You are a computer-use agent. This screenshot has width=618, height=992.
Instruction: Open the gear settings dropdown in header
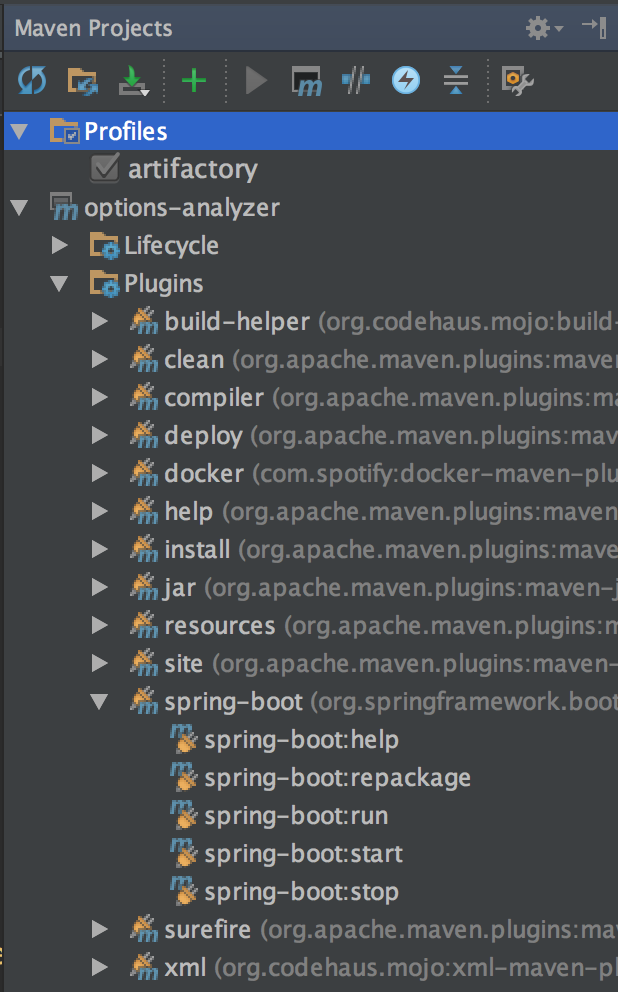coord(544,28)
